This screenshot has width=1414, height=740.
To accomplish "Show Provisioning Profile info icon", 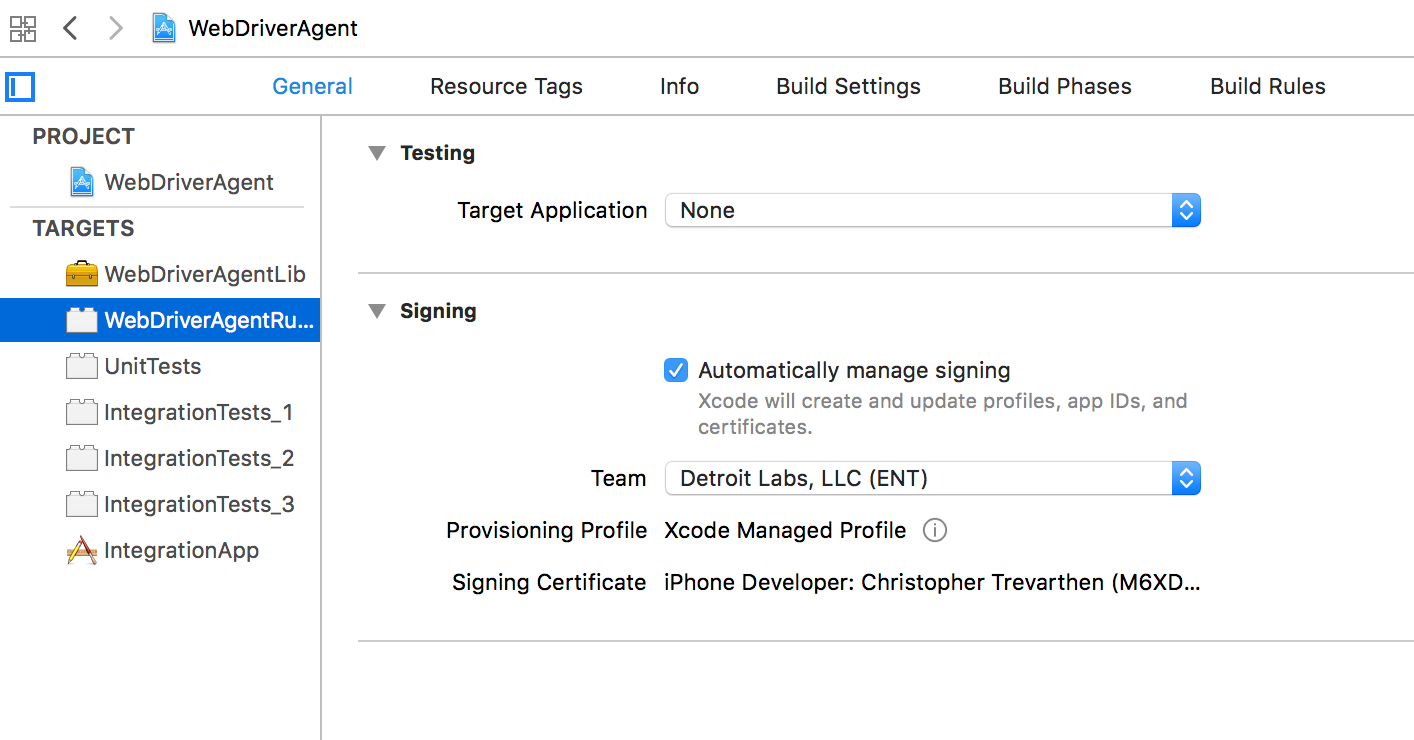I will click(x=934, y=530).
